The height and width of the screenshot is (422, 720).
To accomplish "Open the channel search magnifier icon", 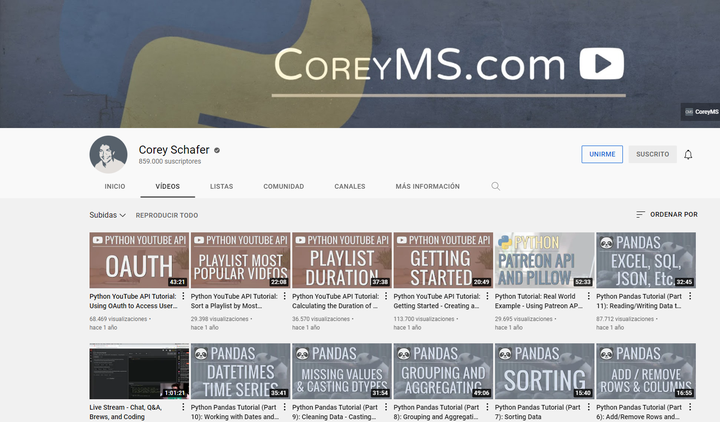I will point(495,186).
